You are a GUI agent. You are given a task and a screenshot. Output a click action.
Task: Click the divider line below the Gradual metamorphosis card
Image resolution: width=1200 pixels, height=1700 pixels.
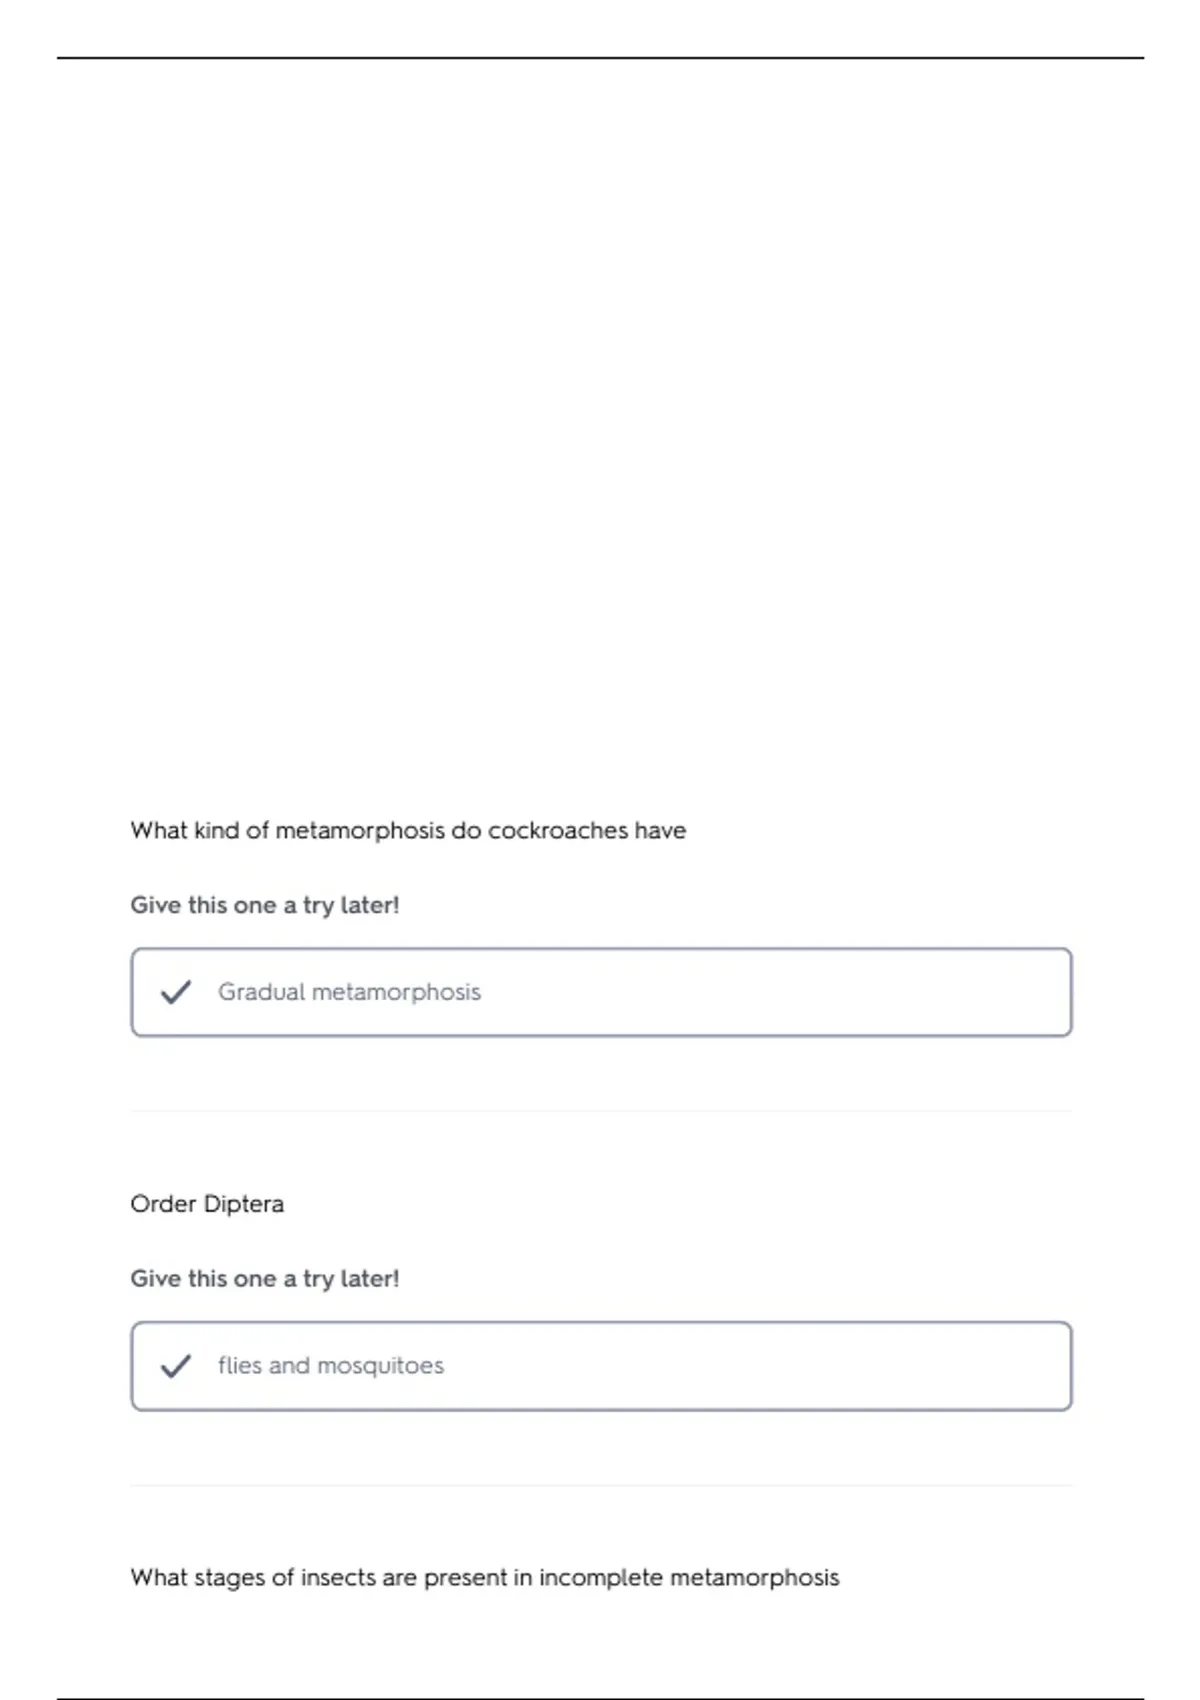[601, 1111]
